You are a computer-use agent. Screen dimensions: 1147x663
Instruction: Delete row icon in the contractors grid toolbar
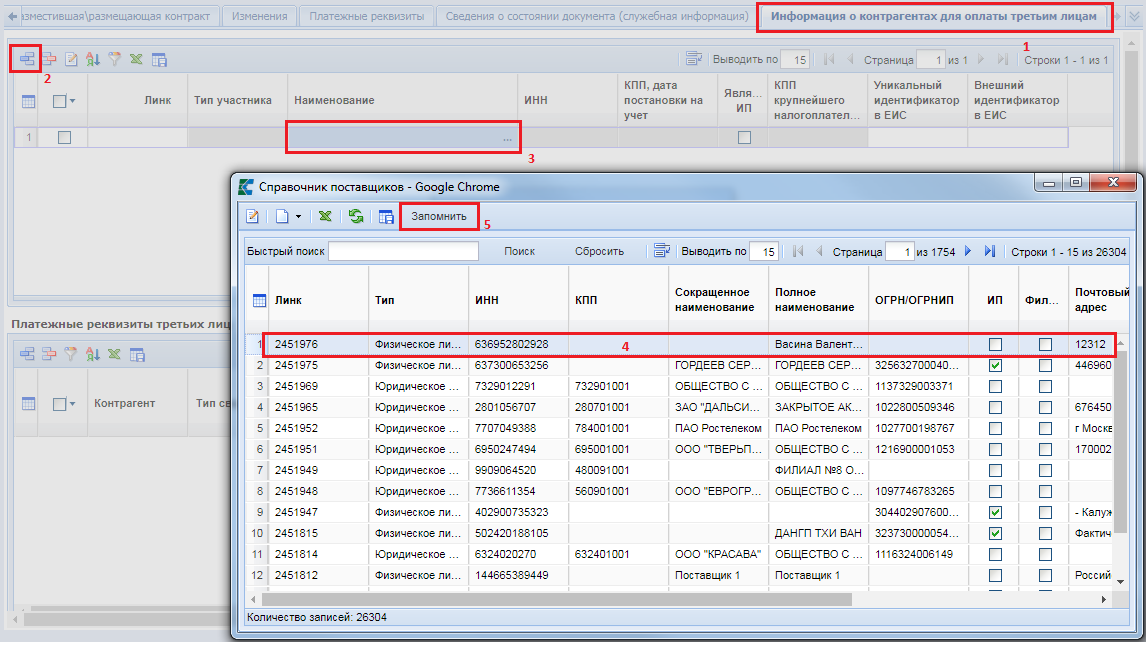pyautogui.click(x=49, y=59)
